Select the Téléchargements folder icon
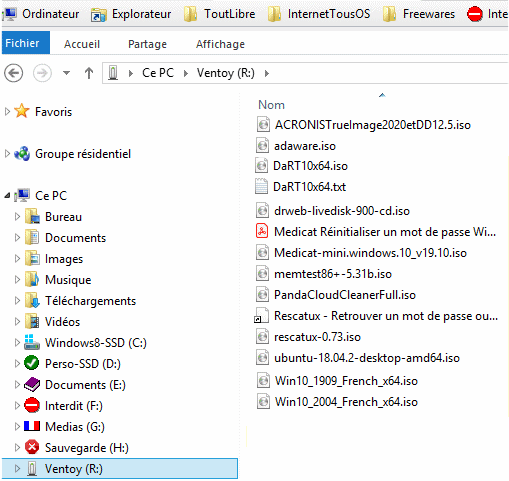This screenshot has height=481, width=509. (32, 300)
